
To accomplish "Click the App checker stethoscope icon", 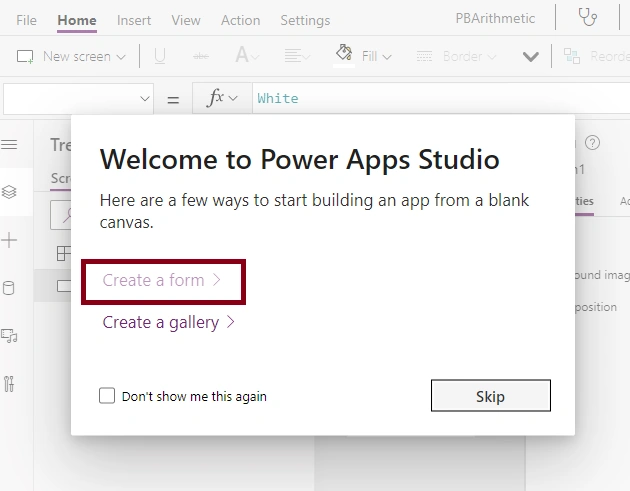I will [587, 18].
